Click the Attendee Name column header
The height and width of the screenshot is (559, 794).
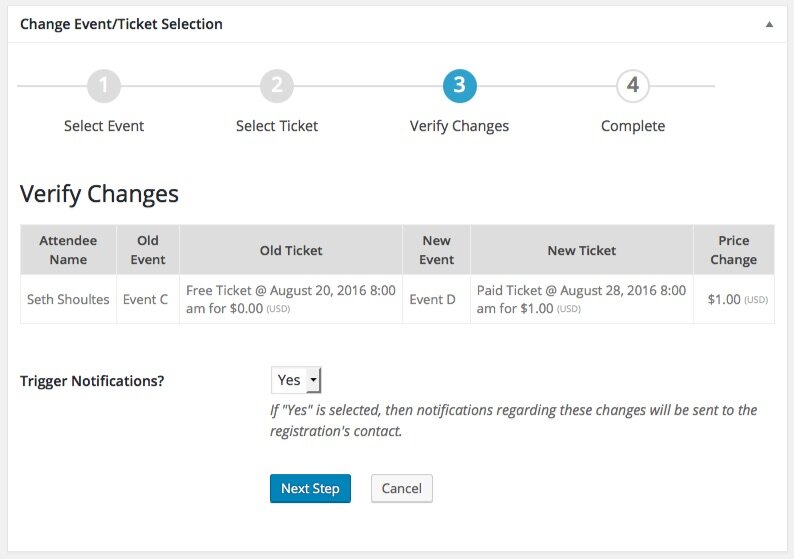tap(69, 250)
